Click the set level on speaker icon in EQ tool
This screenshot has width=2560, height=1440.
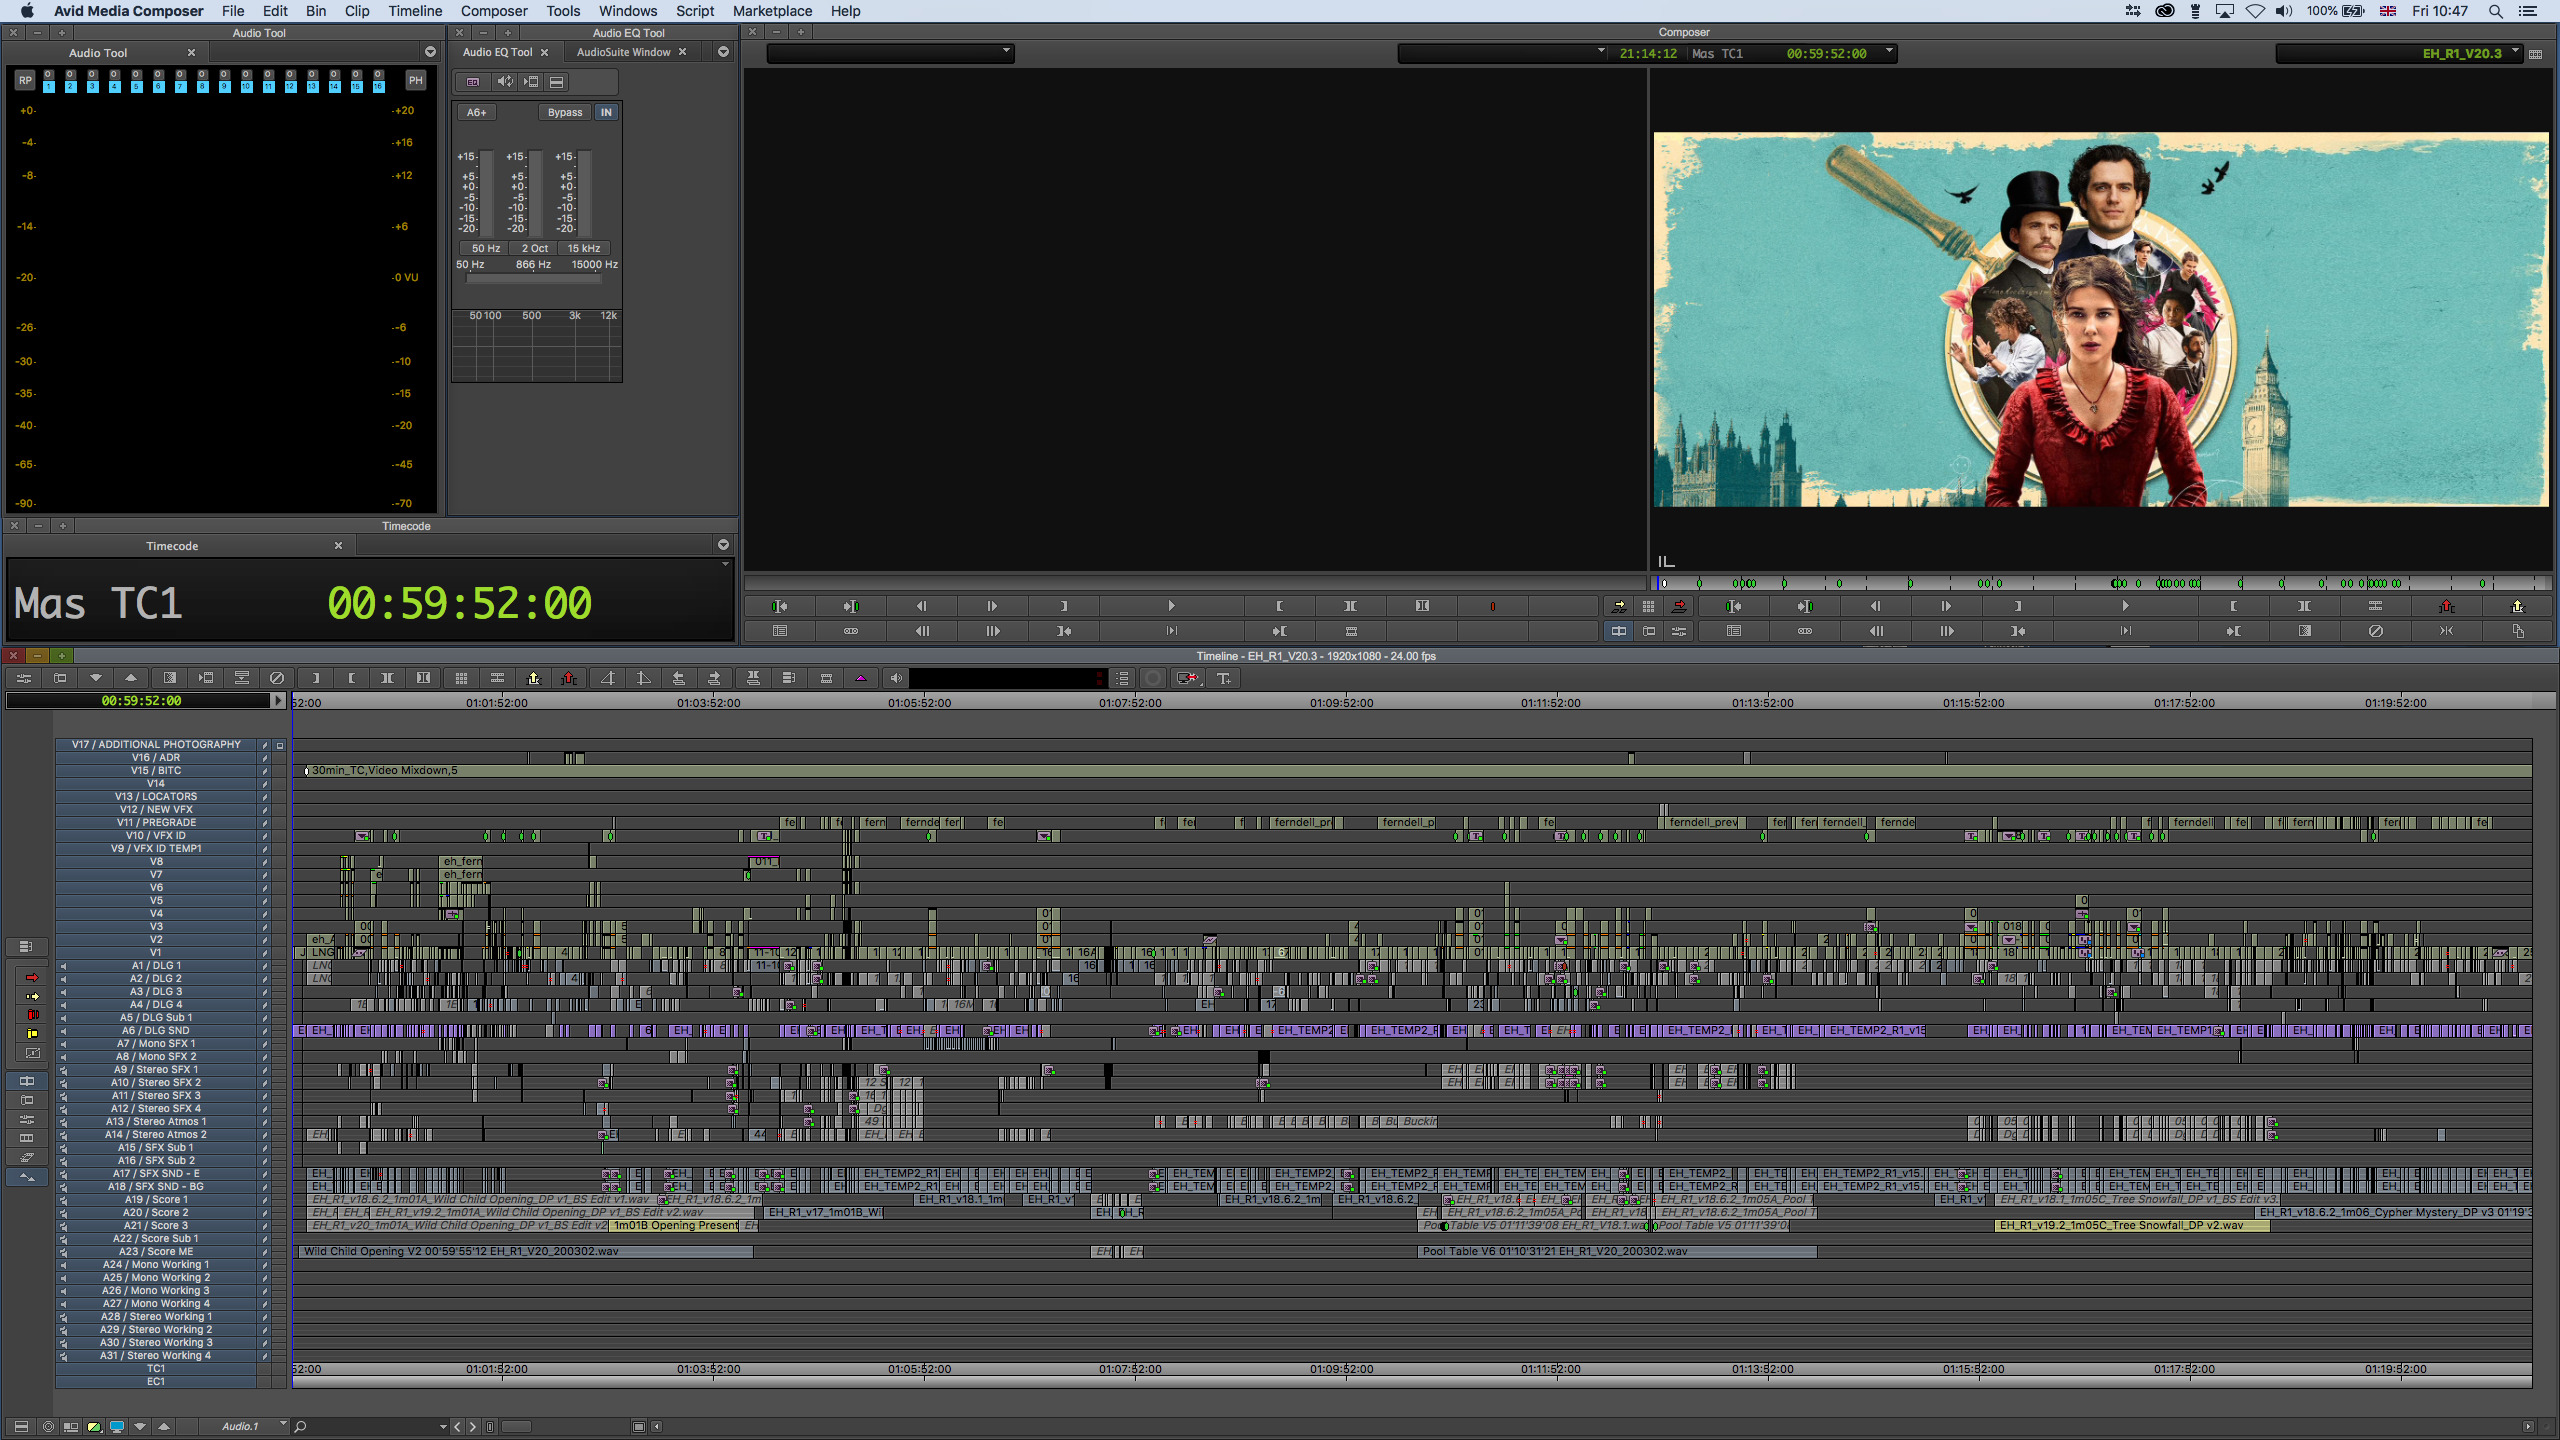[505, 82]
